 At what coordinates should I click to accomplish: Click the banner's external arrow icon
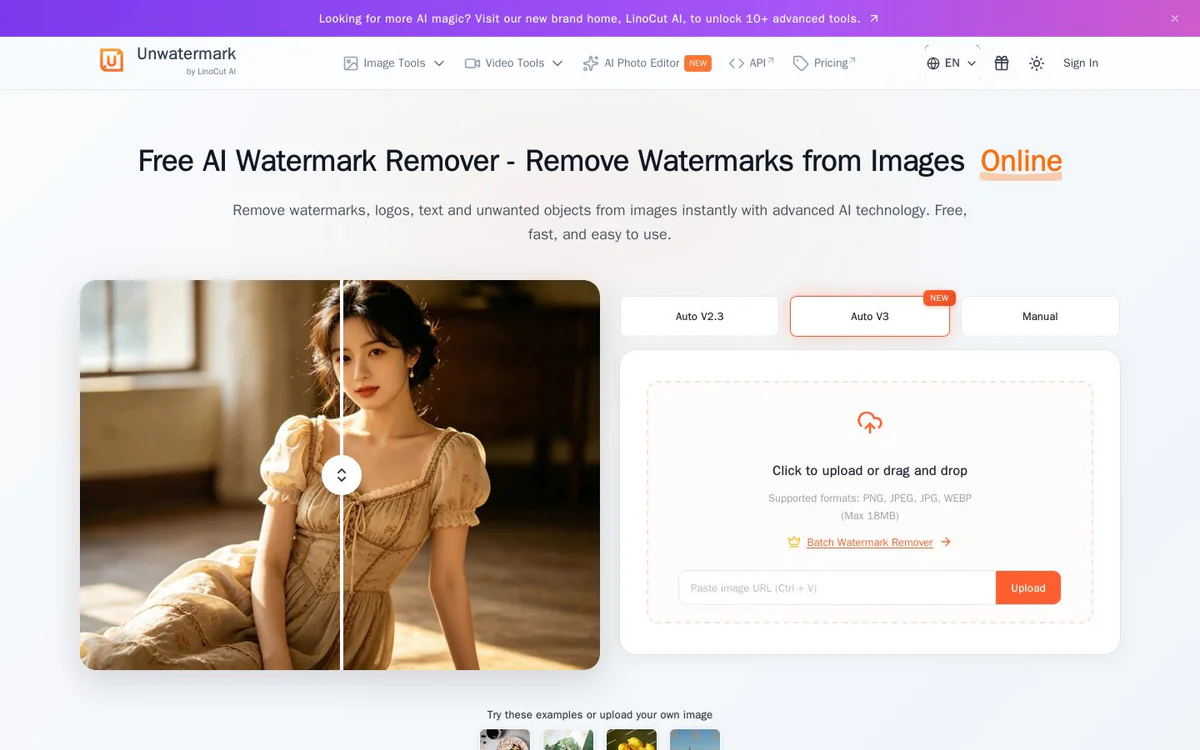point(874,18)
